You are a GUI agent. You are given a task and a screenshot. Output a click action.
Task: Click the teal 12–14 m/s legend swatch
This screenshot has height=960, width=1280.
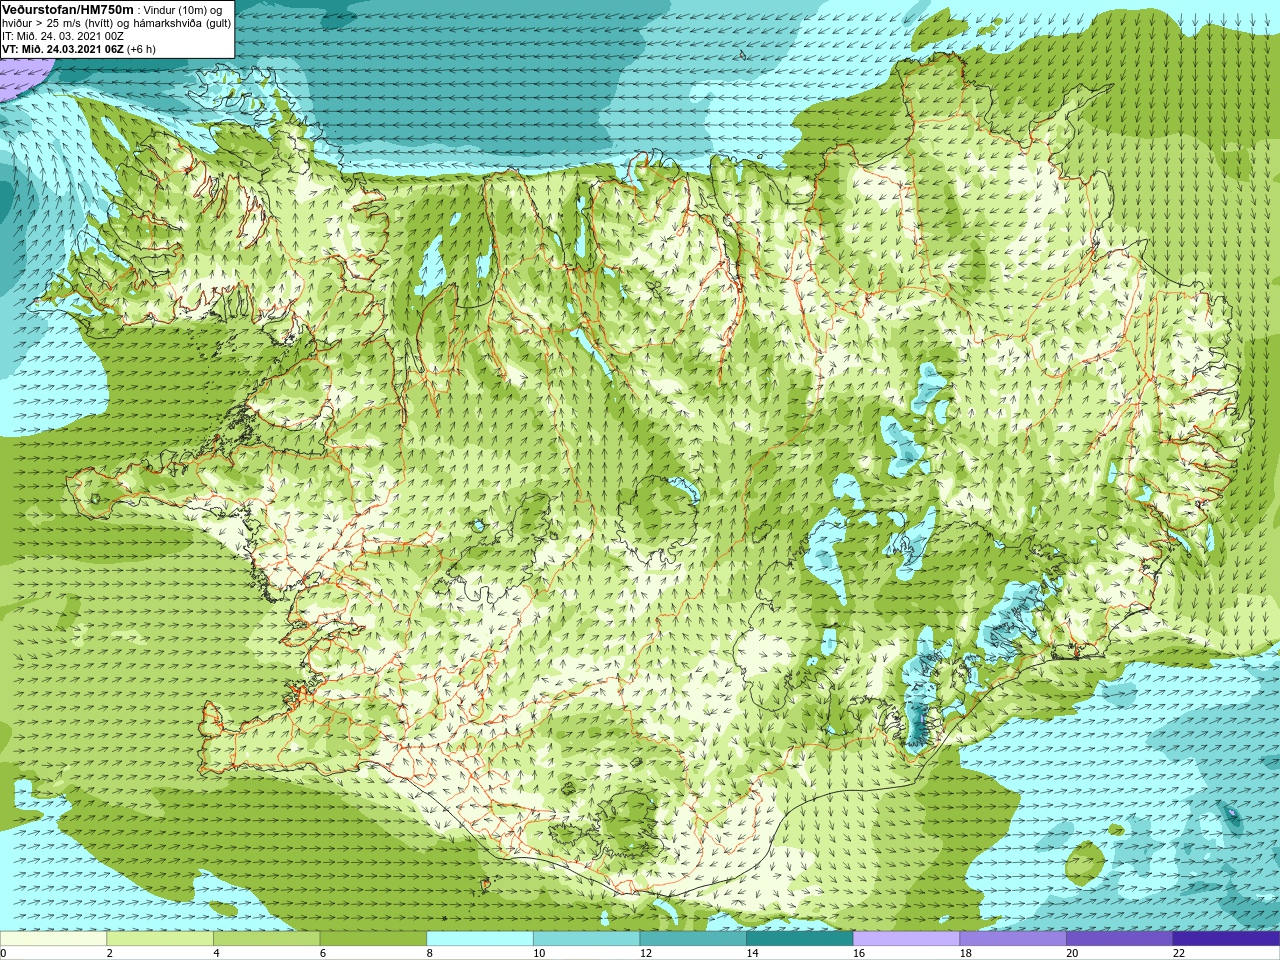(x=693, y=939)
